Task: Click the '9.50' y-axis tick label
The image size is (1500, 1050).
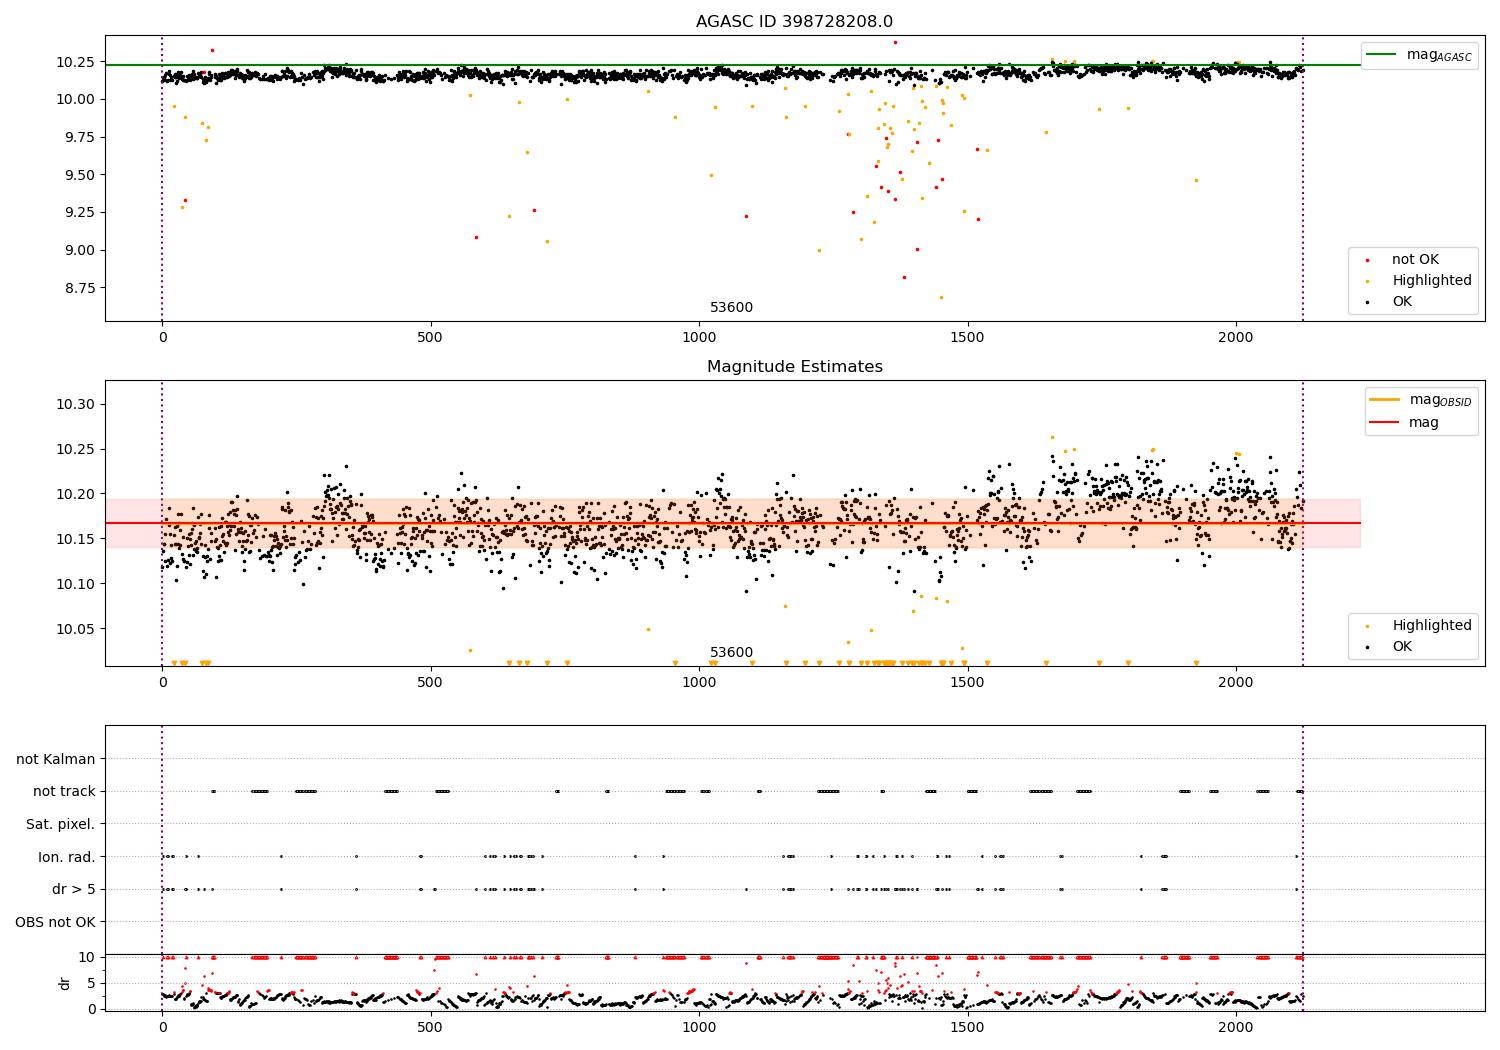Action: (80, 175)
